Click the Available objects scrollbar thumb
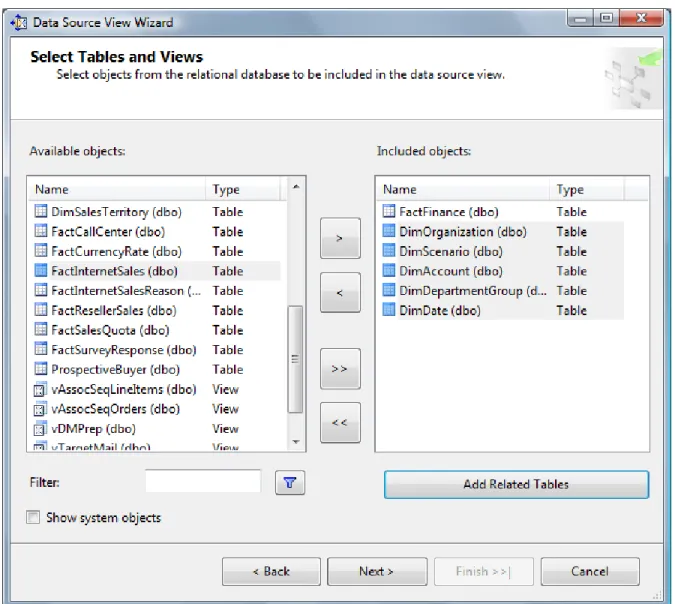This screenshot has width=675, height=604. click(x=295, y=359)
